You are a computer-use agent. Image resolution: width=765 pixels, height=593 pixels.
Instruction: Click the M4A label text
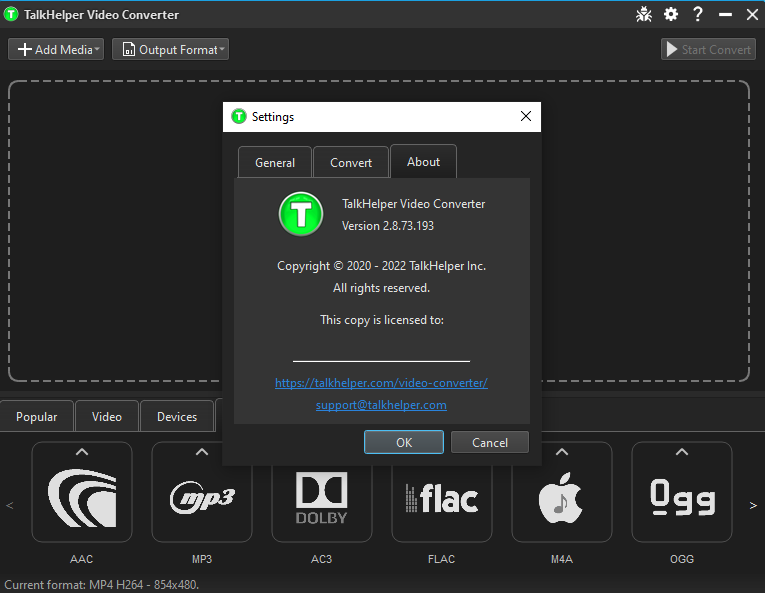(x=562, y=559)
